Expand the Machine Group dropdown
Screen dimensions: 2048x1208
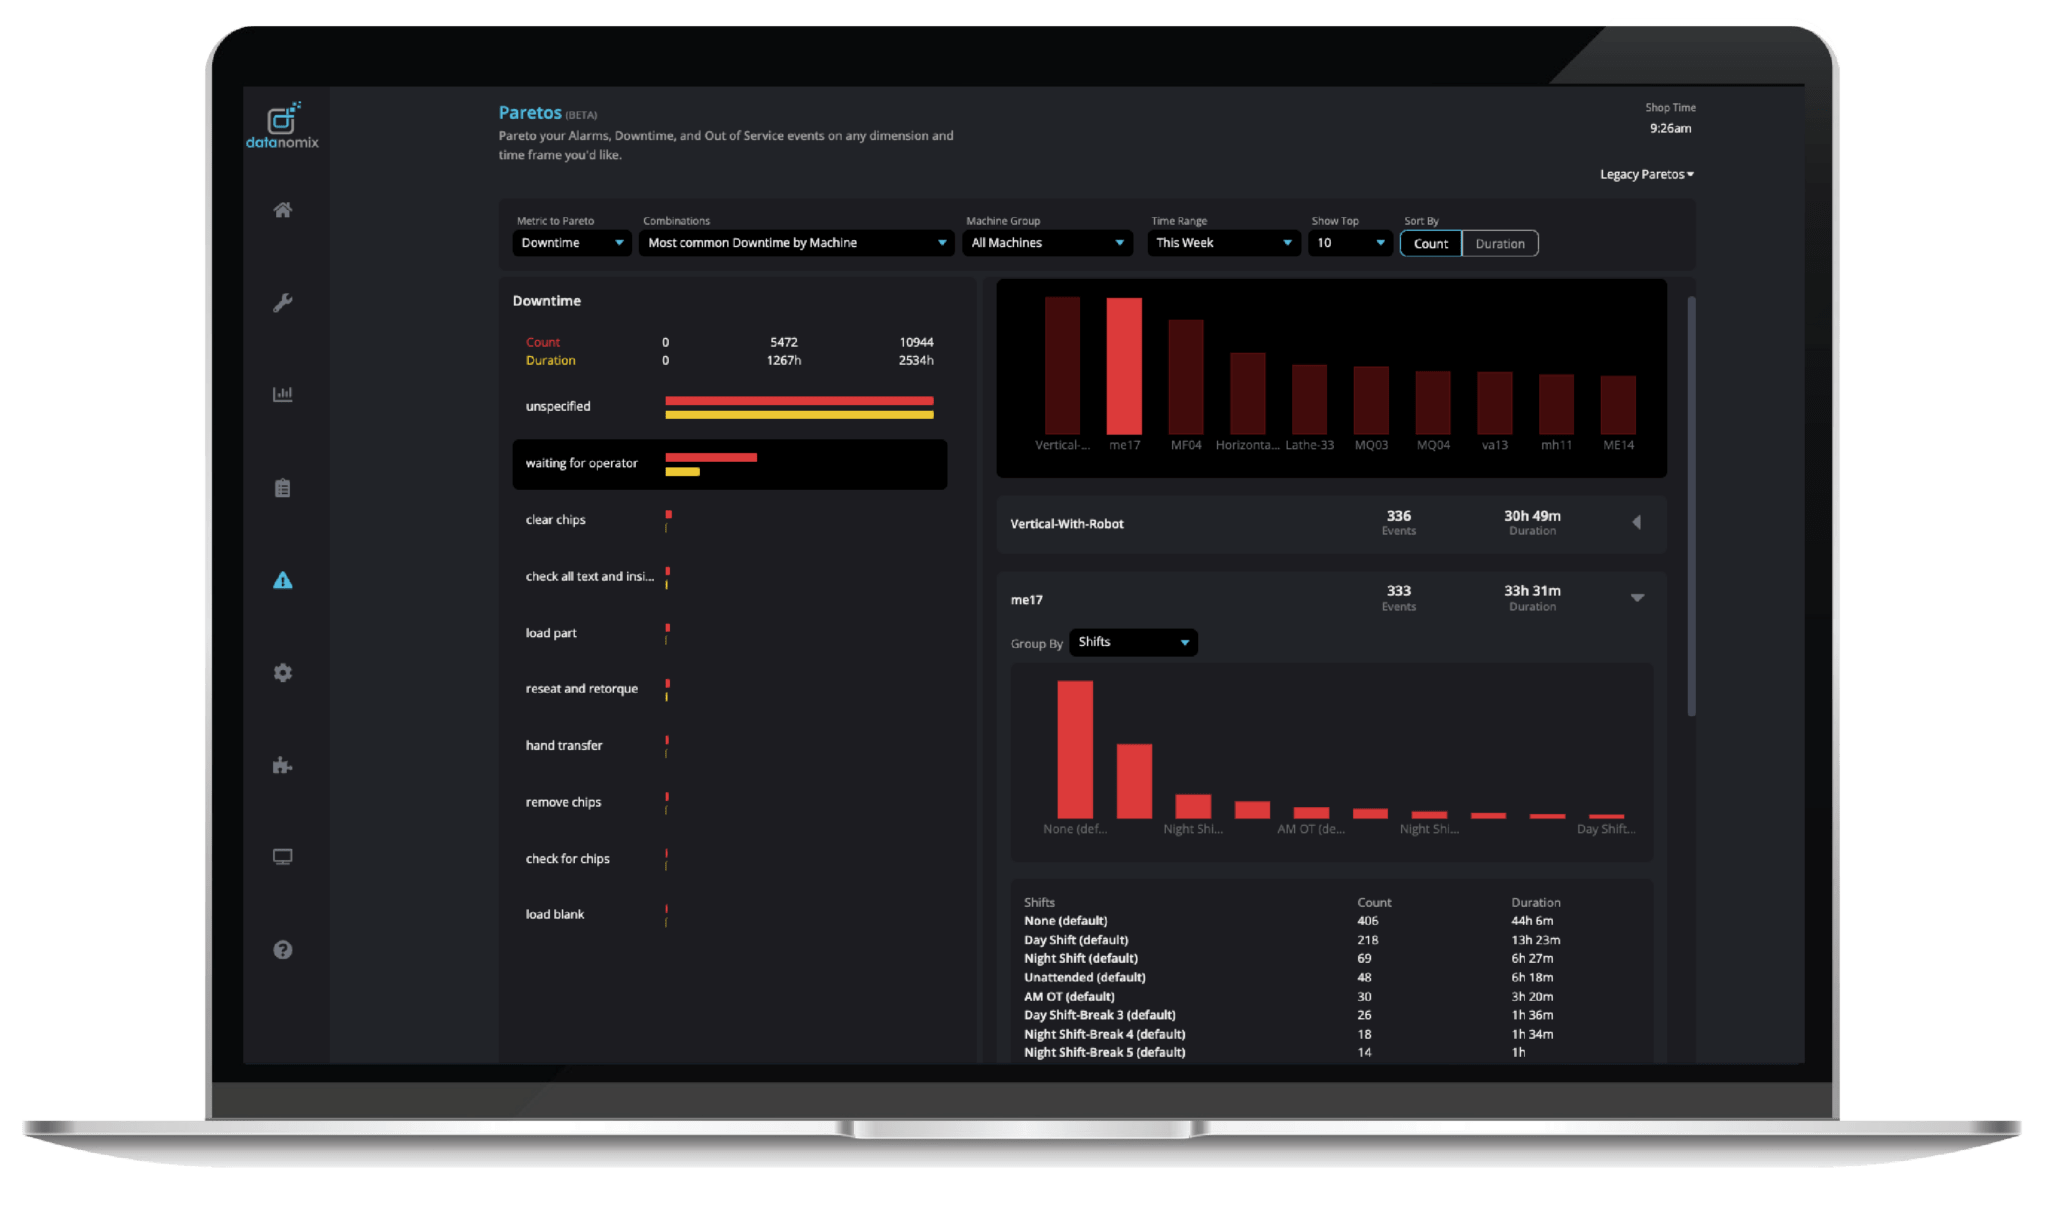[1046, 242]
